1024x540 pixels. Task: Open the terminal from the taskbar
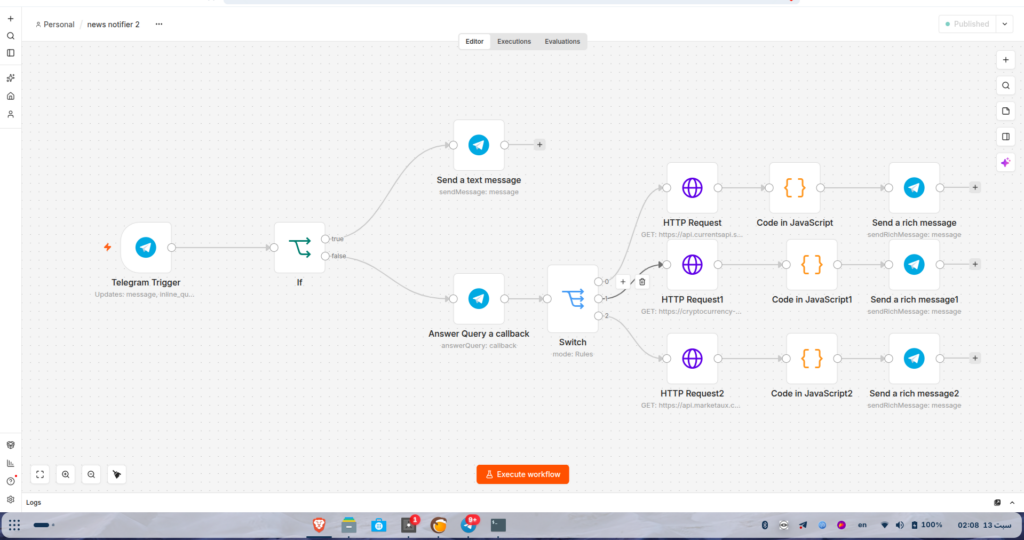tap(498, 525)
